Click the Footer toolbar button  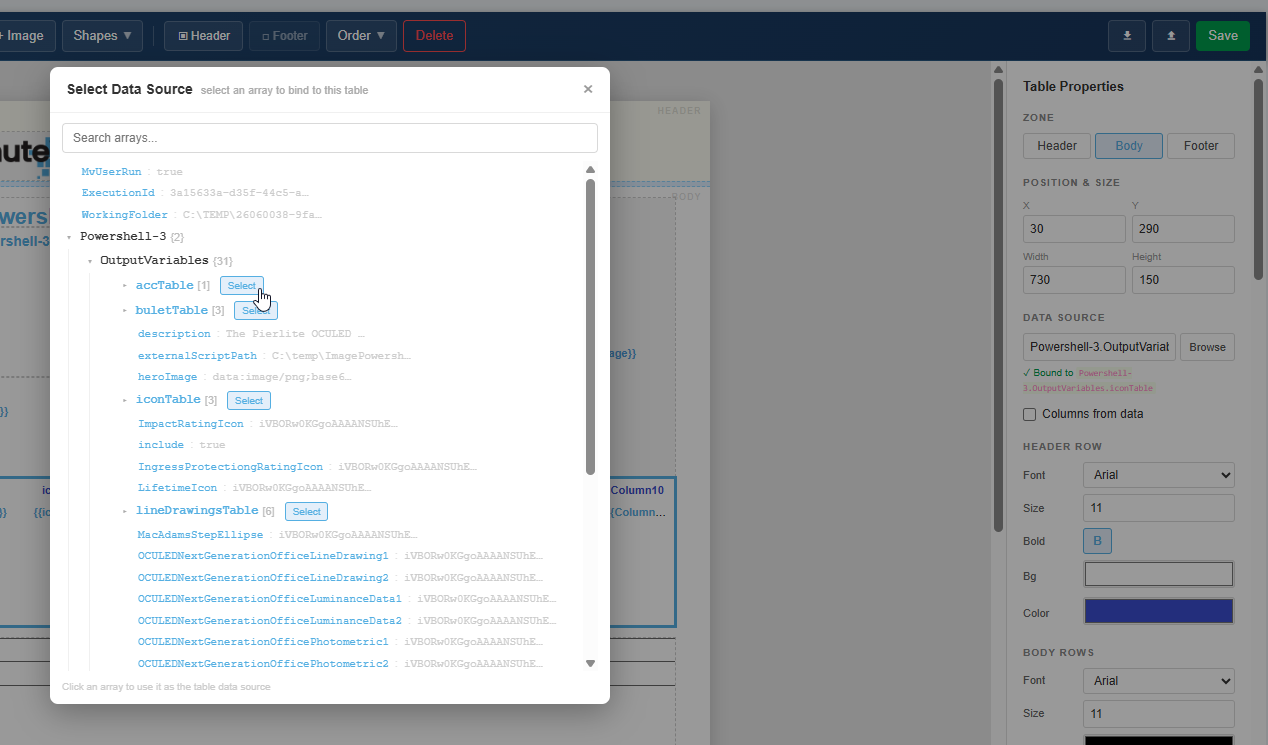pos(285,36)
